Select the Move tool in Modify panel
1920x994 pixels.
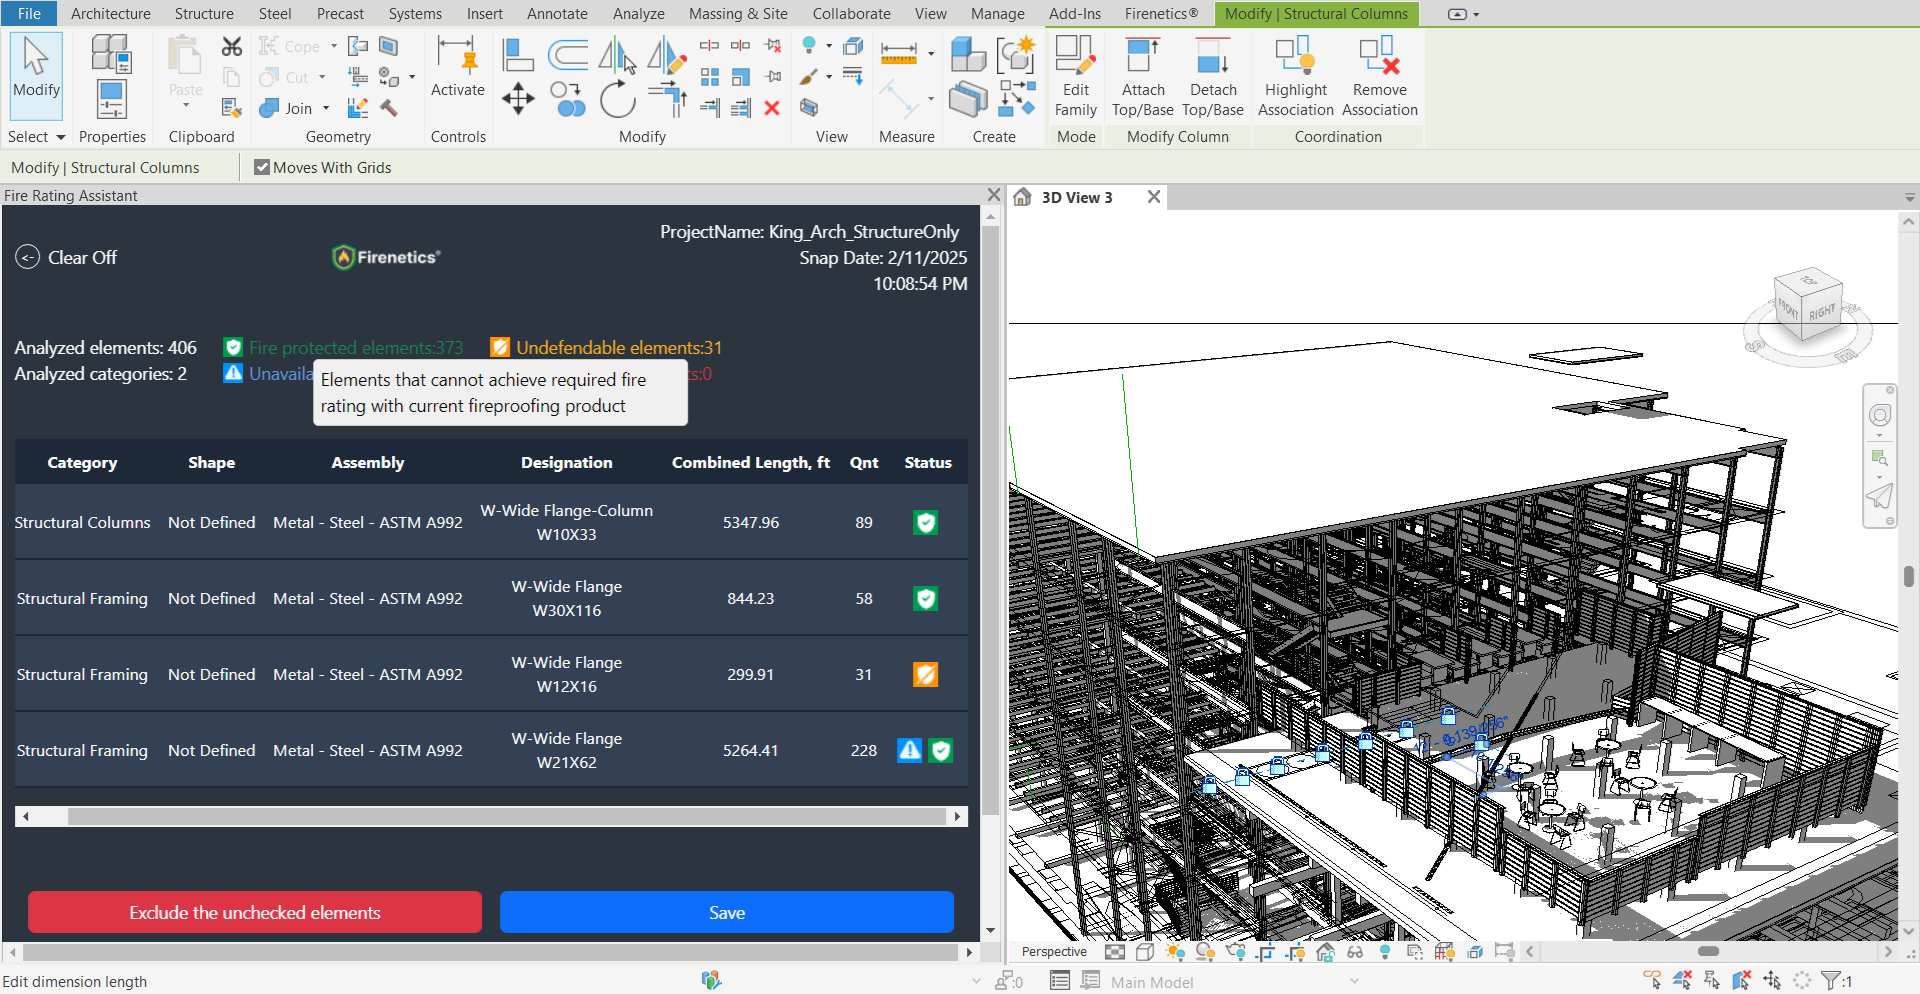click(518, 99)
